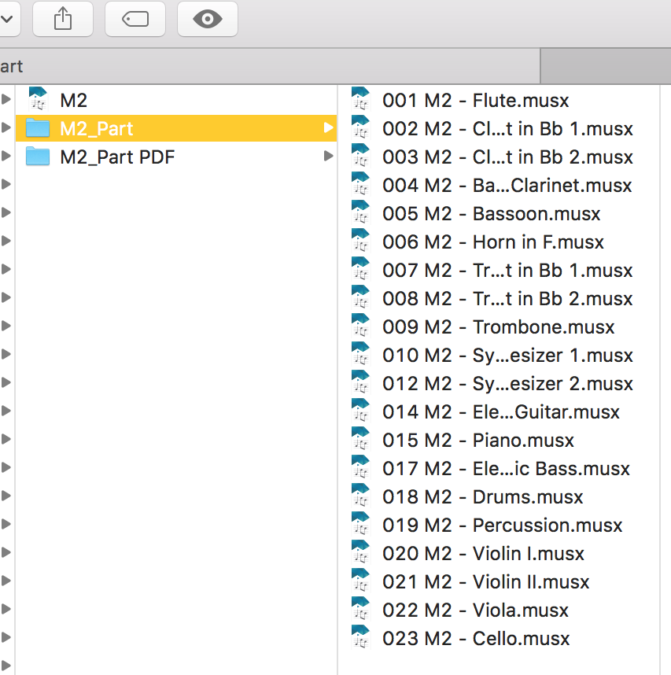Click the icon of 023 M2 - Cello.musx
The image size is (671, 675).
[x=361, y=637]
